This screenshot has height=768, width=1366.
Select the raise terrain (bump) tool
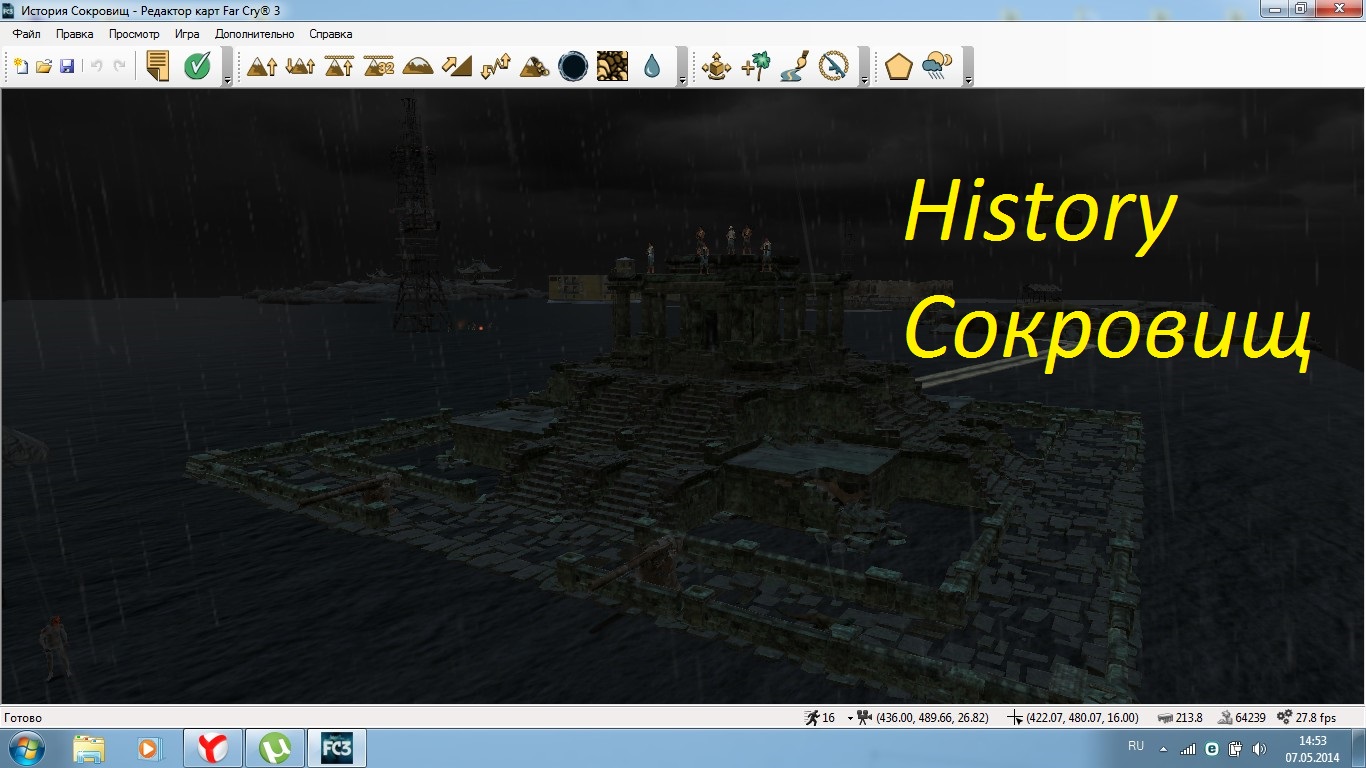[262, 66]
